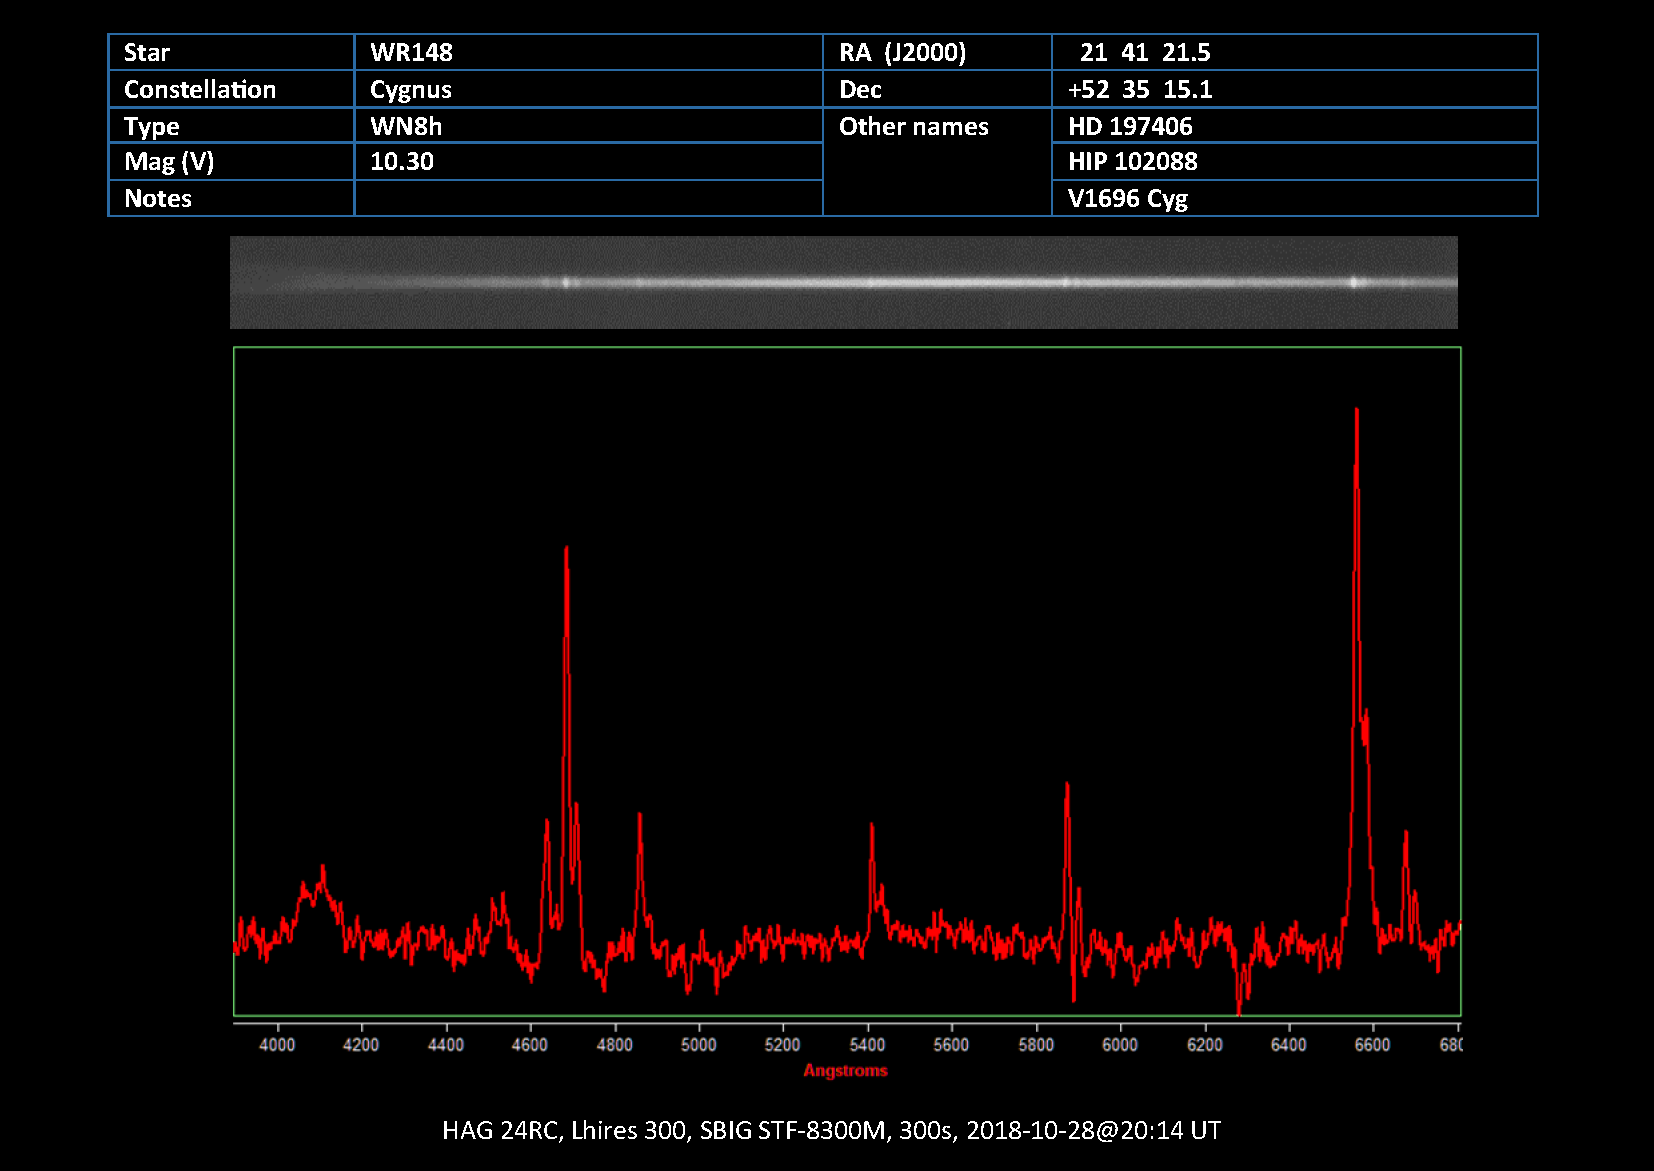This screenshot has width=1654, height=1171.
Task: Click the tallest emission peak near 6560 Angstroms
Action: (x=1356, y=412)
